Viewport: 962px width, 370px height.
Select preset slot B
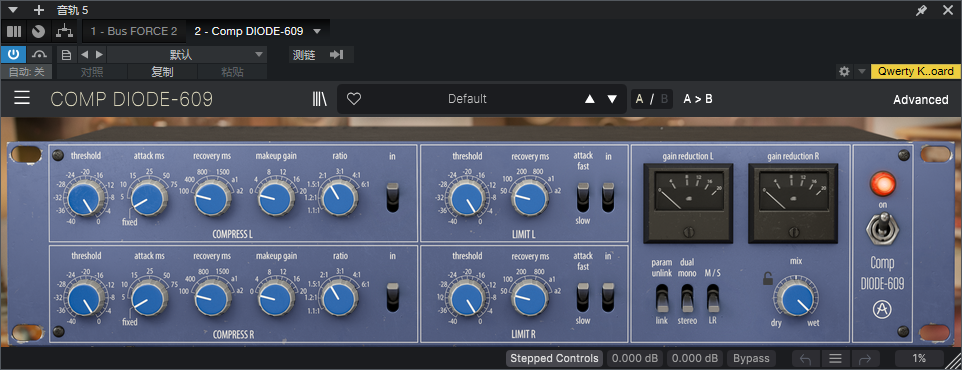[664, 99]
